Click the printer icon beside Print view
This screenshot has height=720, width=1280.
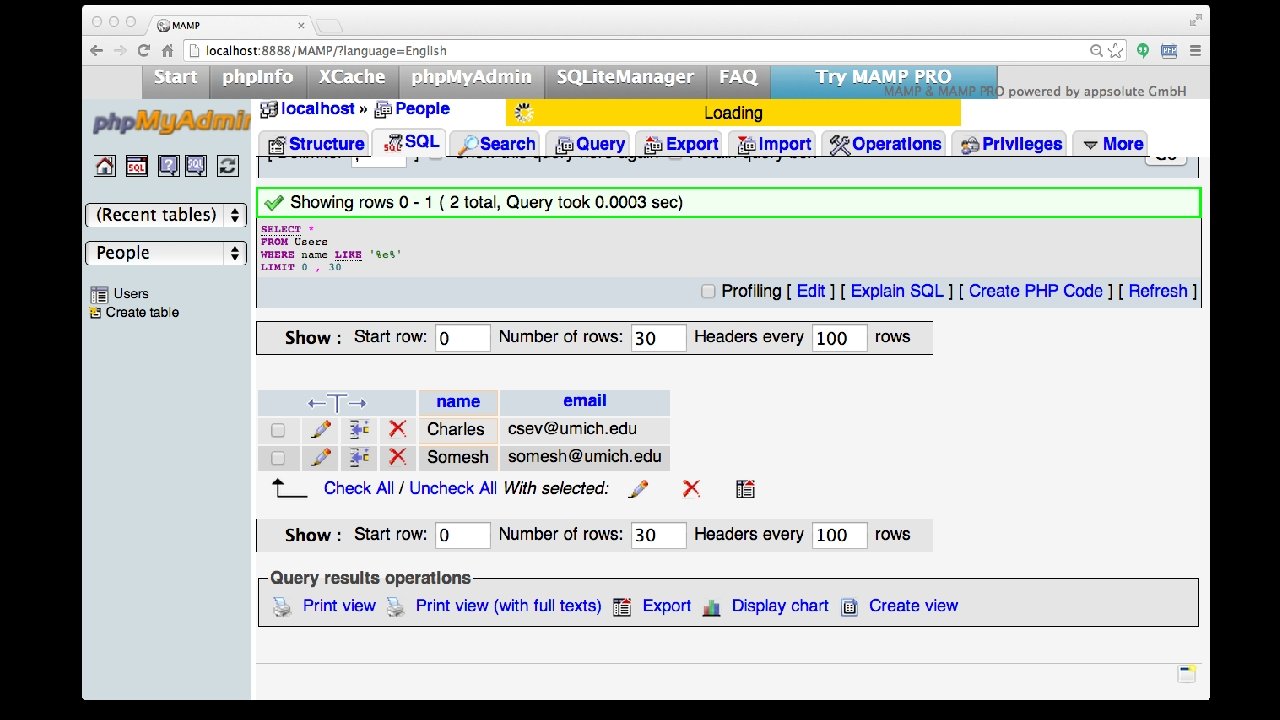click(x=283, y=606)
